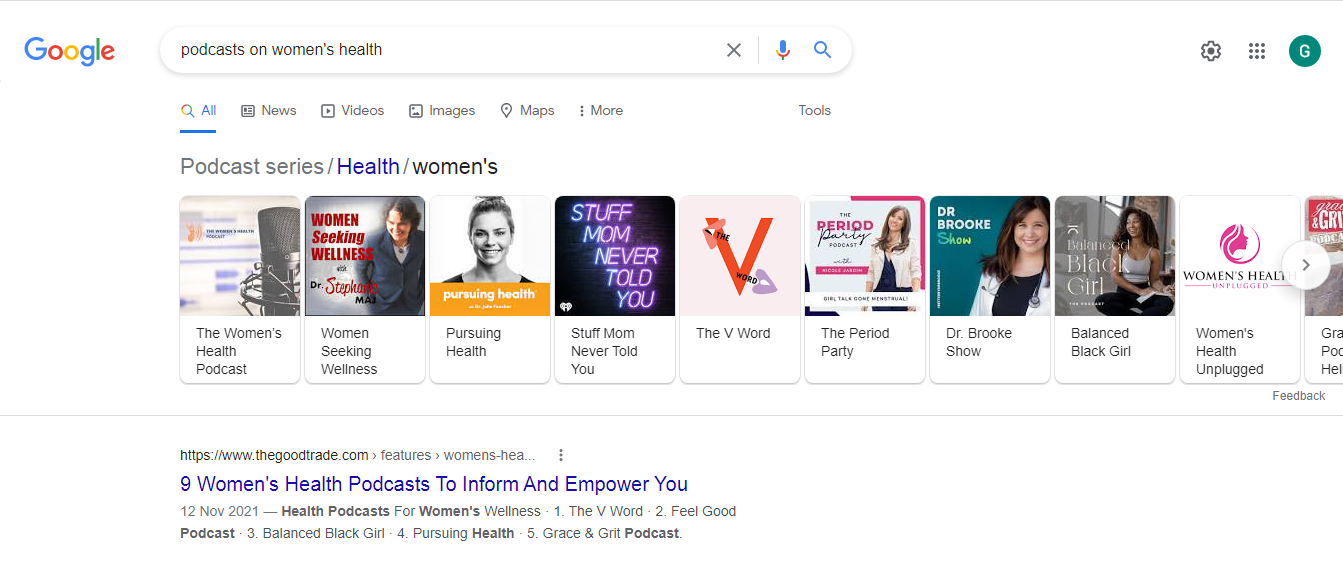Open Women's Health Unplugged podcast artwork
Image resolution: width=1343 pixels, height=587 pixels.
click(x=1240, y=256)
